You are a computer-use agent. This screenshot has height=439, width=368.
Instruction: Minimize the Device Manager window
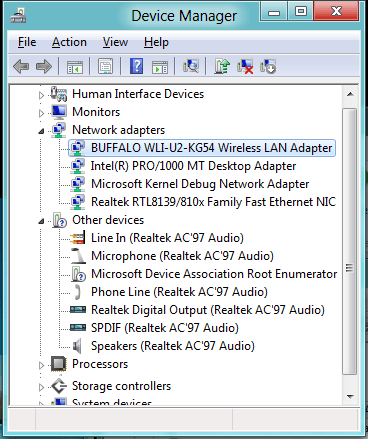pos(274,12)
